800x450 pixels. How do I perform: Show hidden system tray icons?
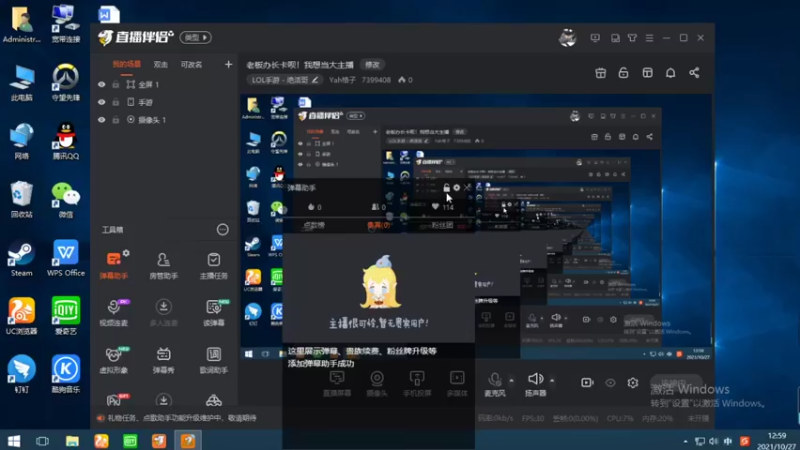click(685, 441)
